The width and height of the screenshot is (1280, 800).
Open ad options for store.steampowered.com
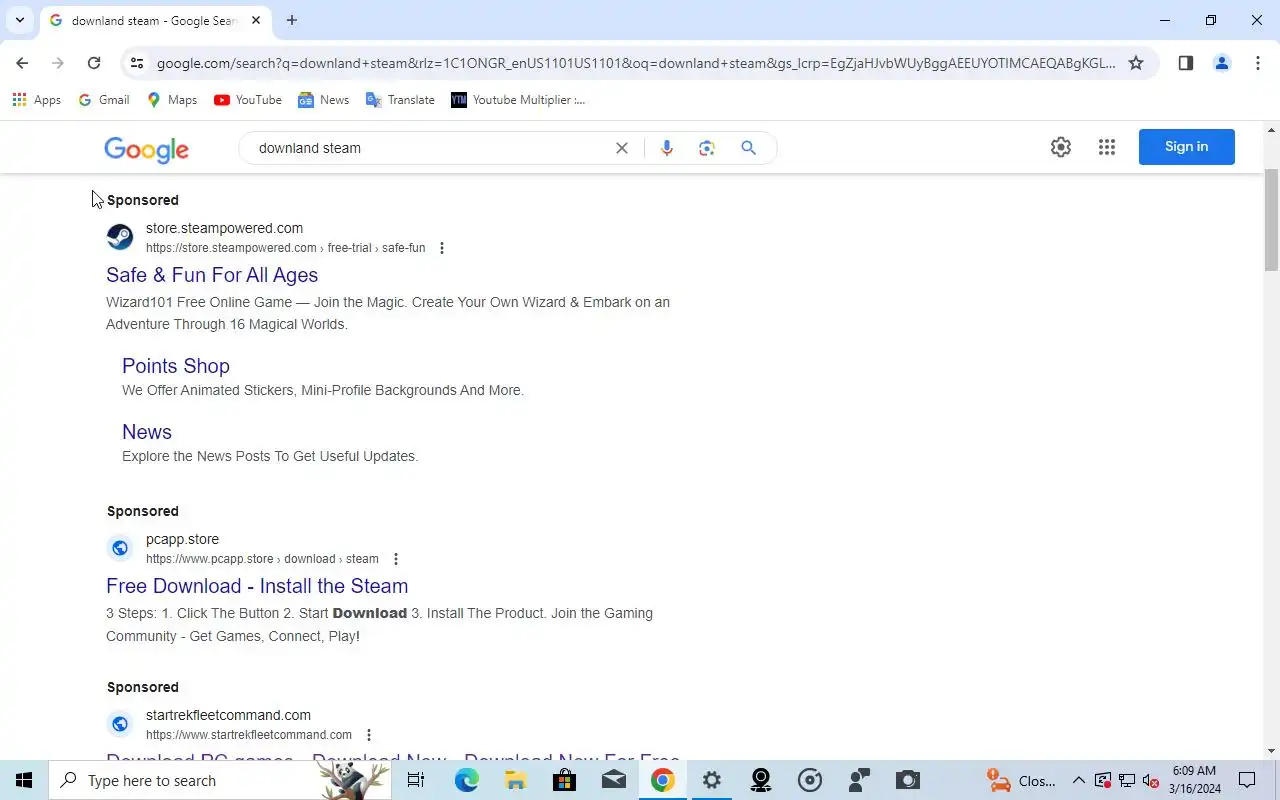pyautogui.click(x=442, y=248)
